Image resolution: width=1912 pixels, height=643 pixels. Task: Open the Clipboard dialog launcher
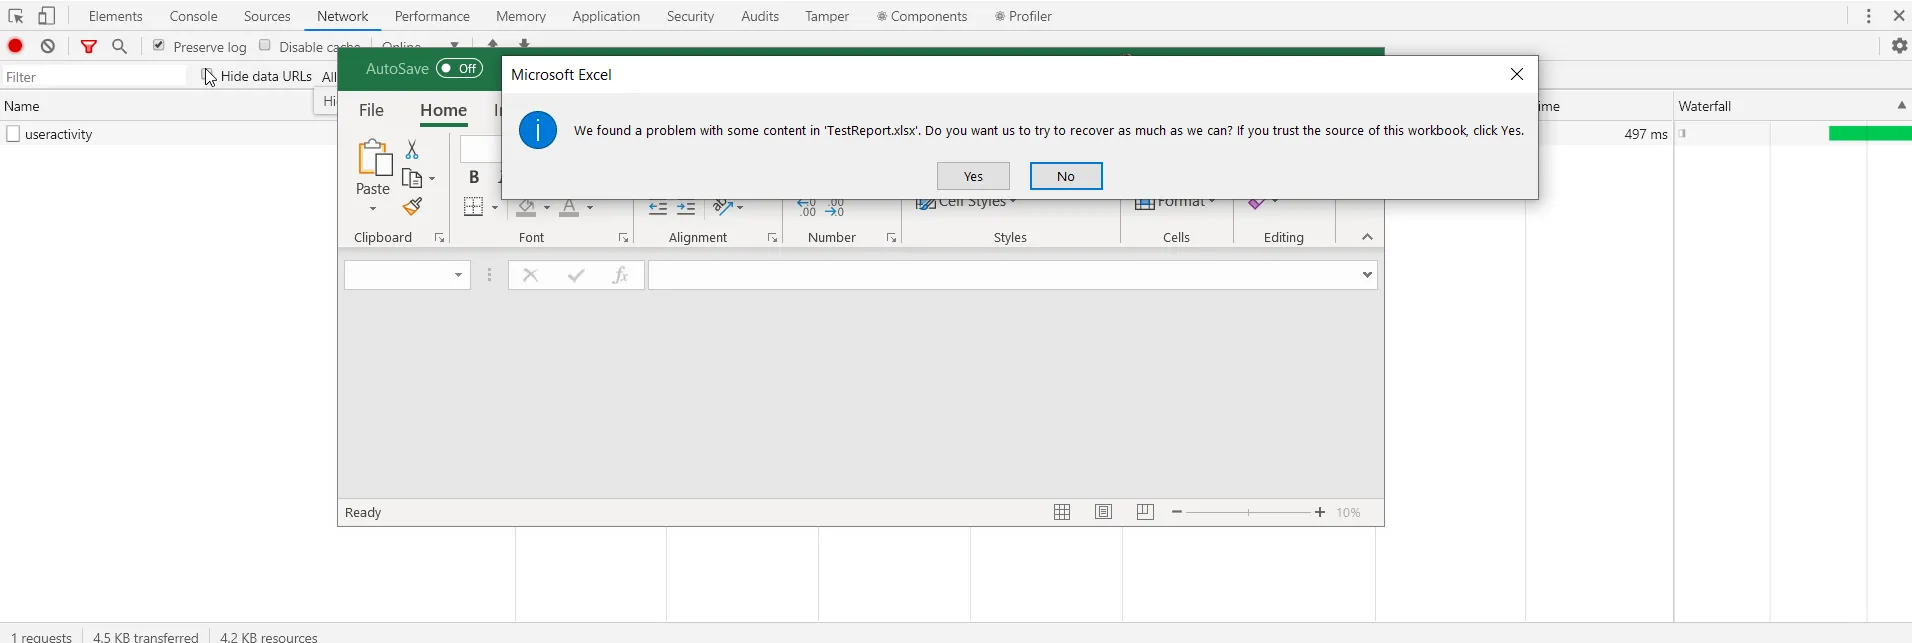pyautogui.click(x=439, y=238)
